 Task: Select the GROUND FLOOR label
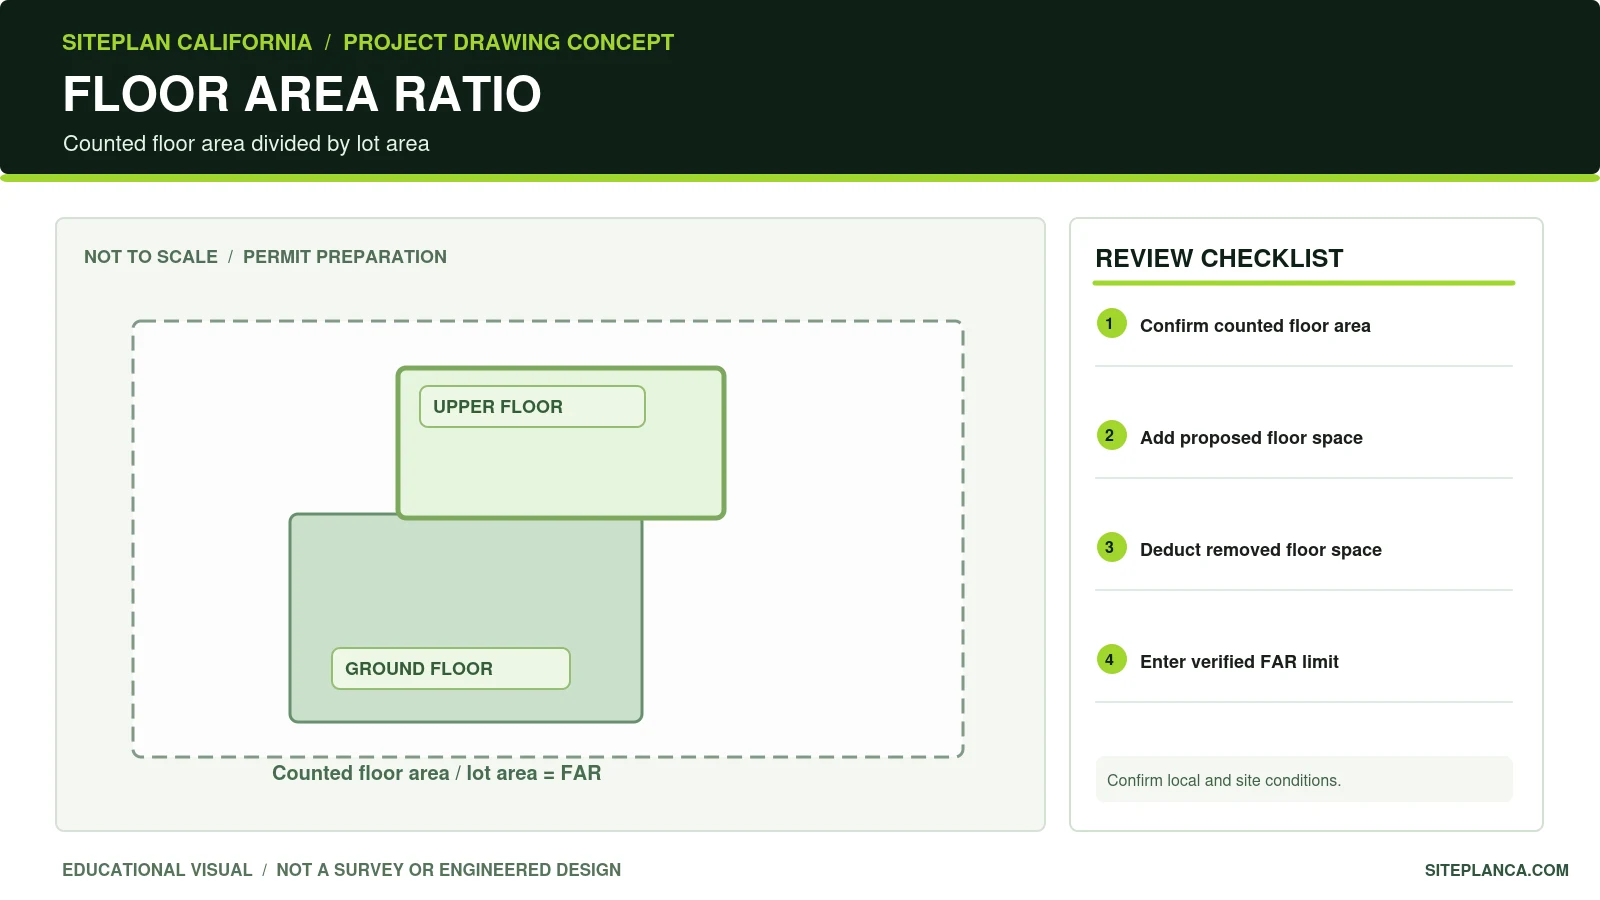coord(451,669)
